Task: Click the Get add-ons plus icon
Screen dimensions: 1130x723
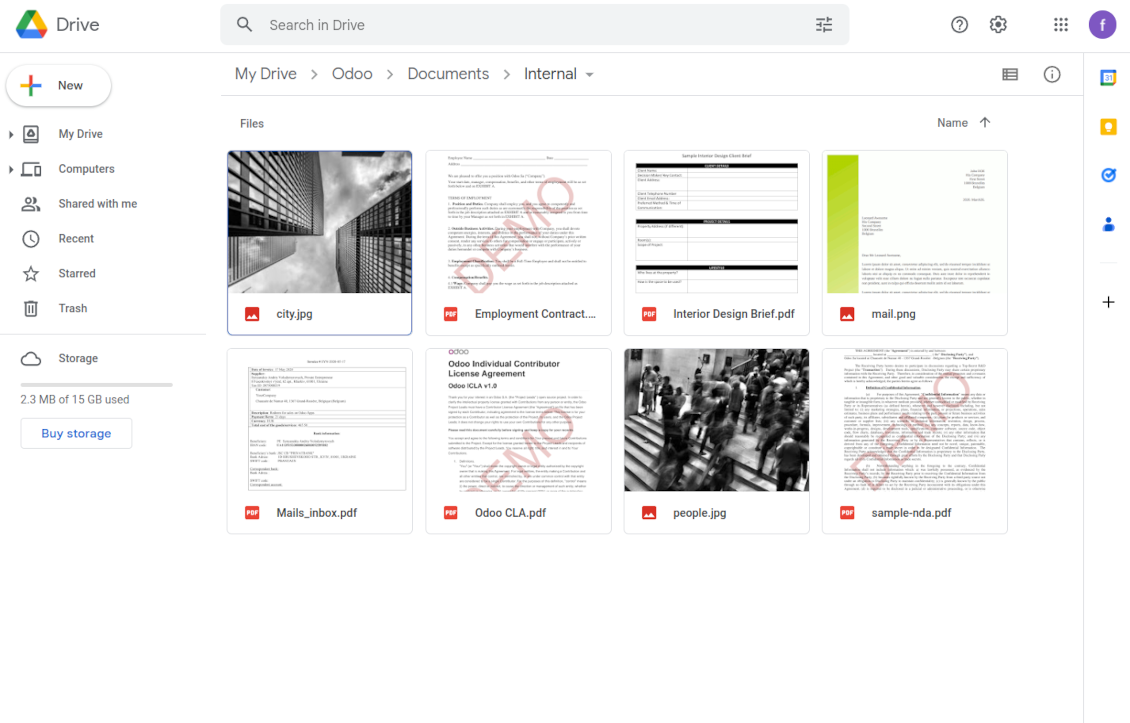Action: coord(1108,302)
